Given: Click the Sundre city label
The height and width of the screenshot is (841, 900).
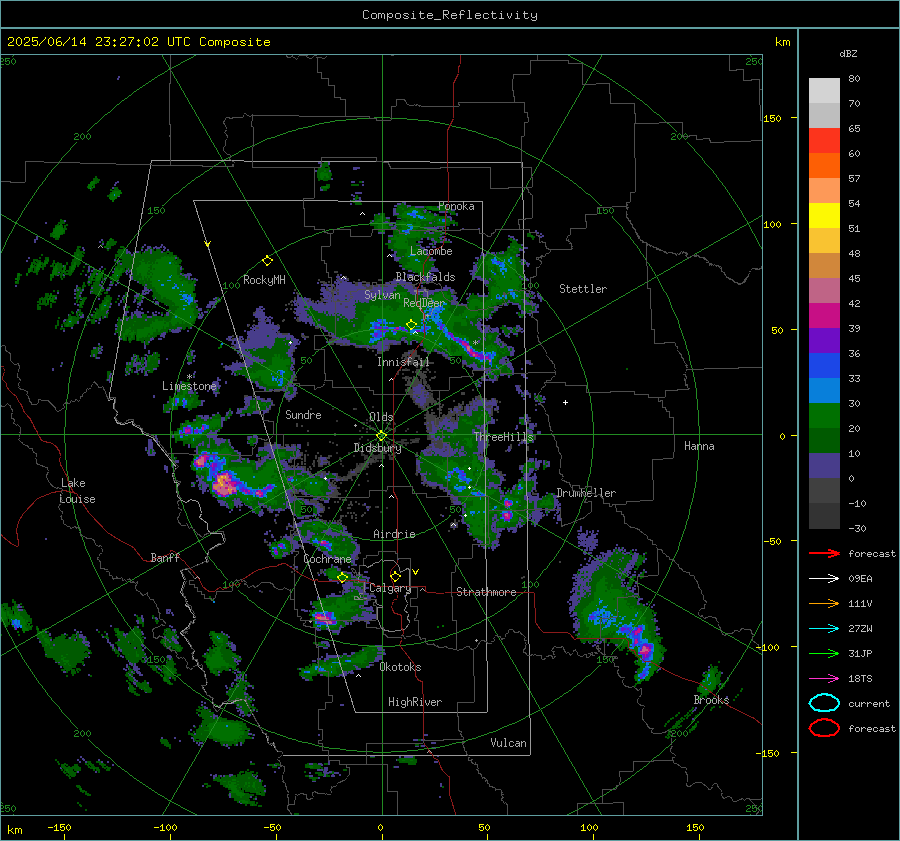Looking at the screenshot, I should click(x=303, y=414).
